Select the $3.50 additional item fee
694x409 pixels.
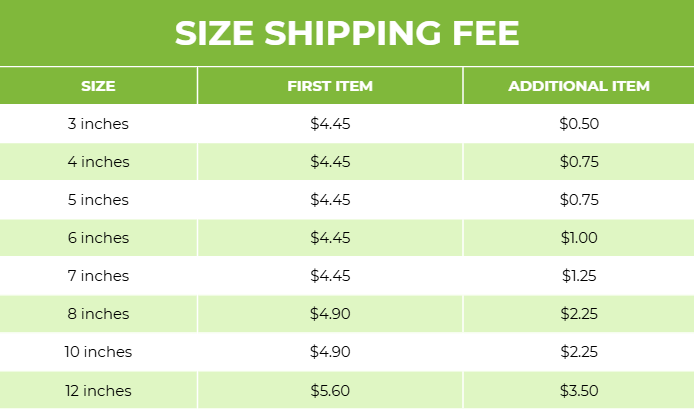point(579,390)
